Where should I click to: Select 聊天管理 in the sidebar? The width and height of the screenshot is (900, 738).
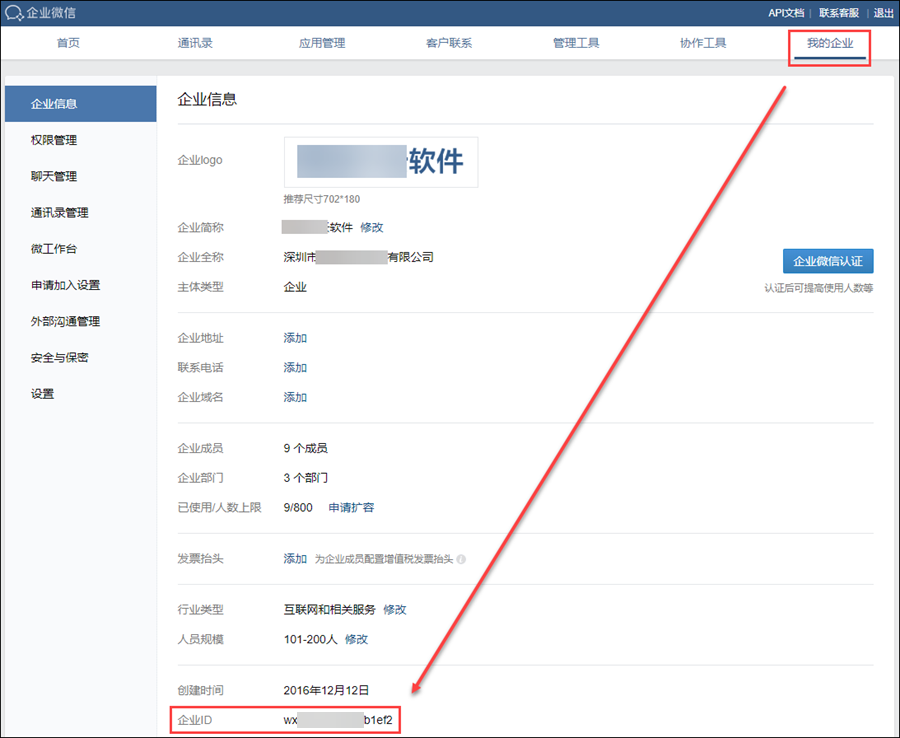(x=54, y=176)
